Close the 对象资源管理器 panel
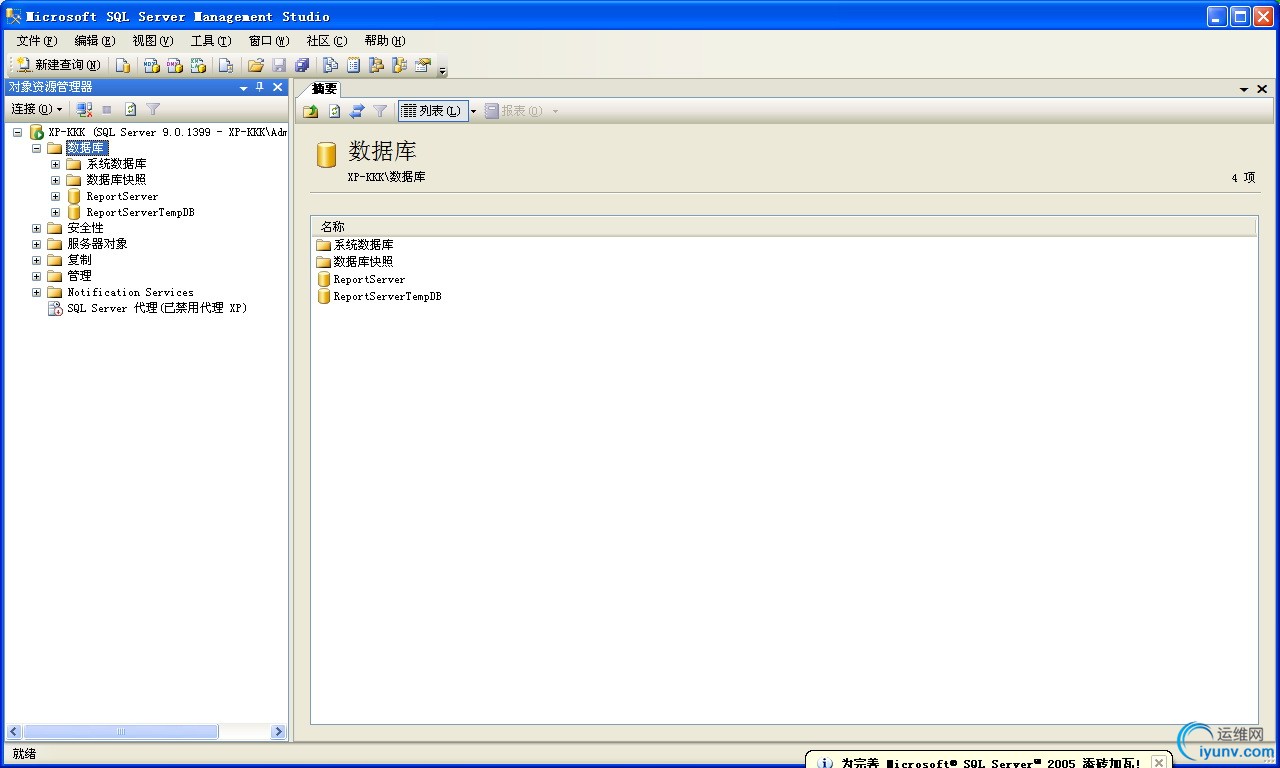1280x768 pixels. coord(278,87)
